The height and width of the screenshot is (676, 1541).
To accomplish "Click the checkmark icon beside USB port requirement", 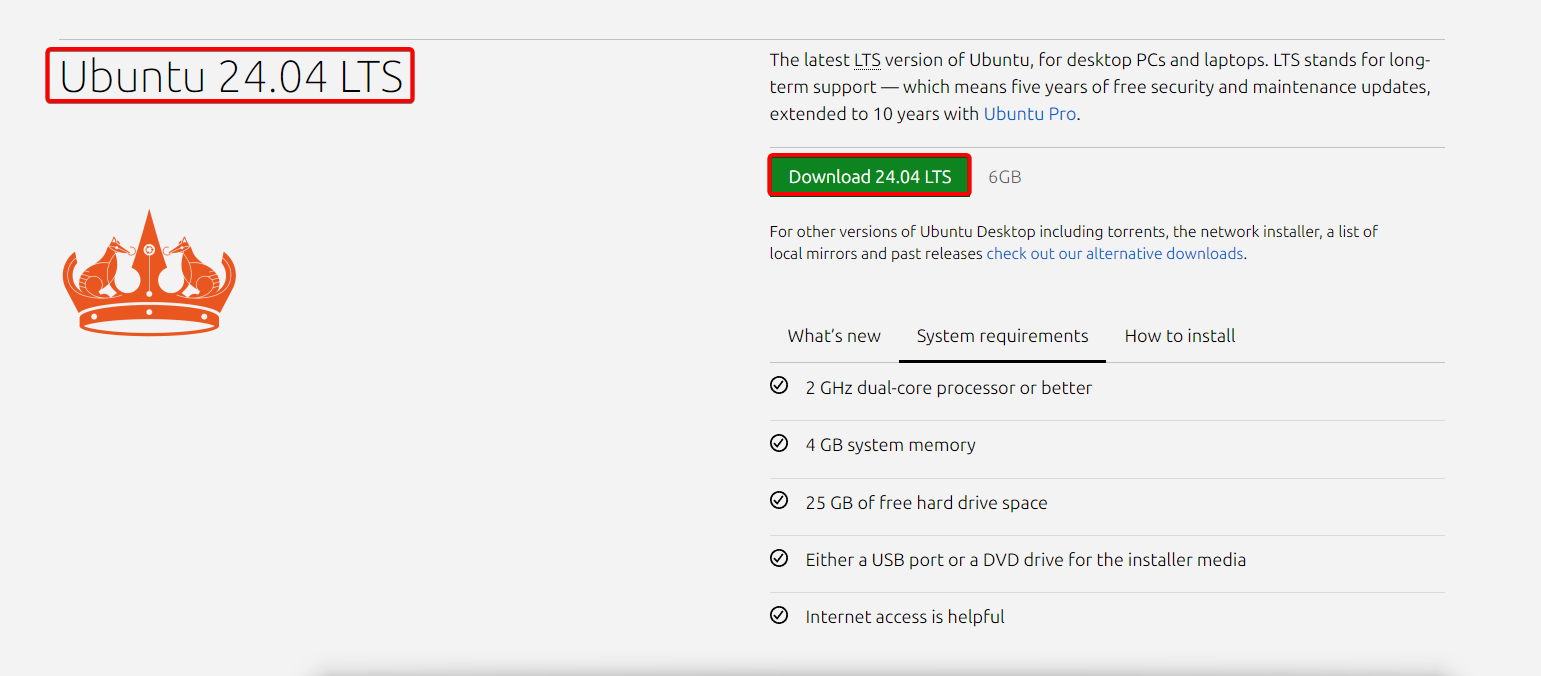I will tap(779, 557).
